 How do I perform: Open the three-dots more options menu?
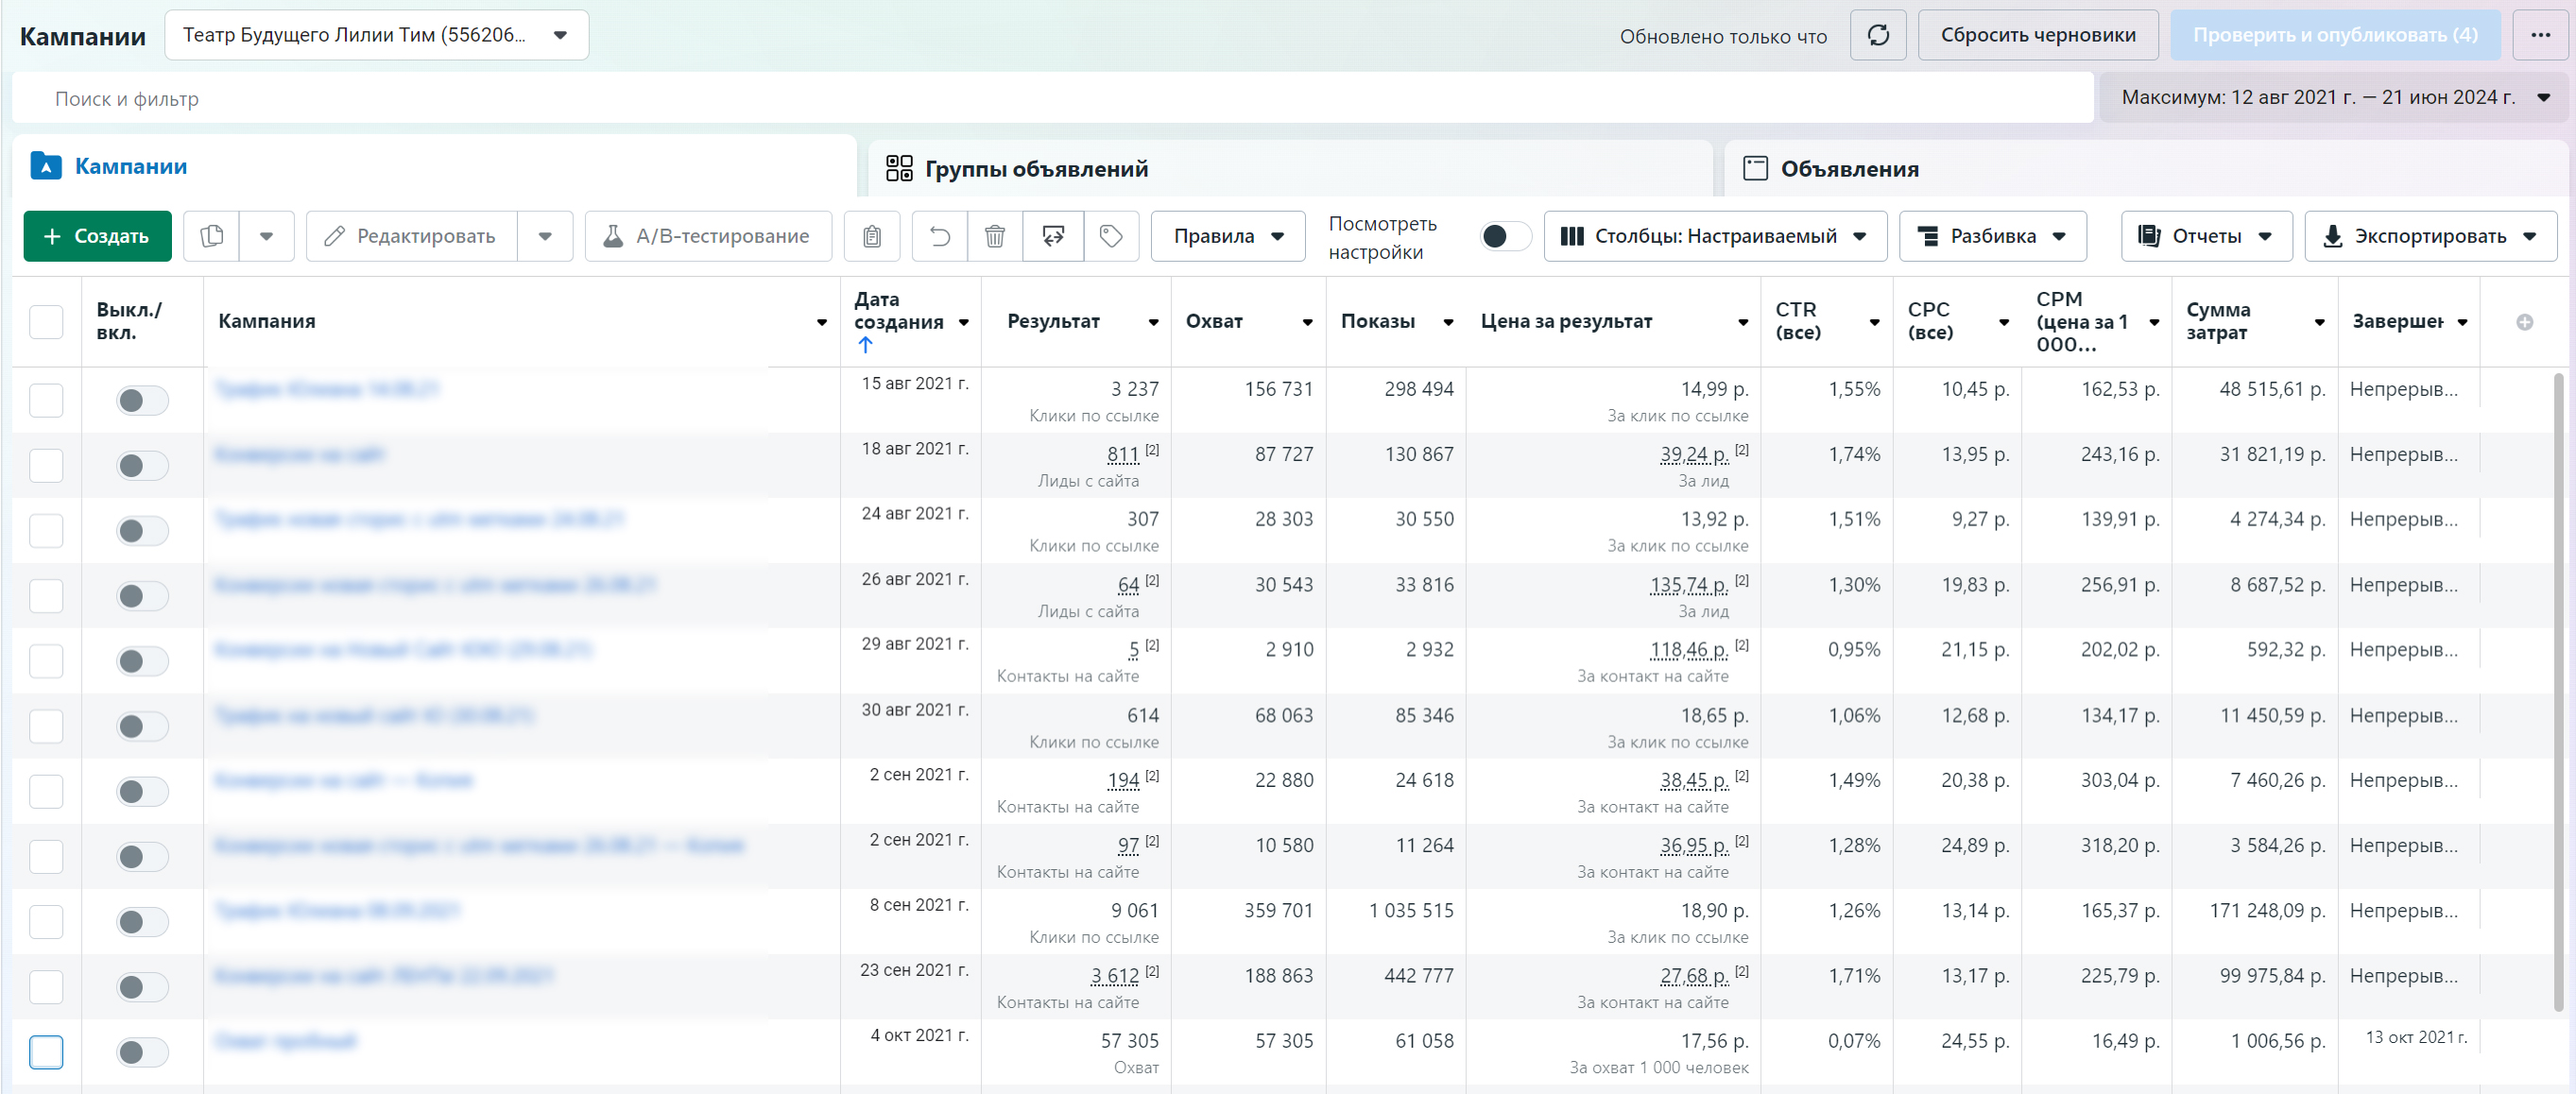2540,35
